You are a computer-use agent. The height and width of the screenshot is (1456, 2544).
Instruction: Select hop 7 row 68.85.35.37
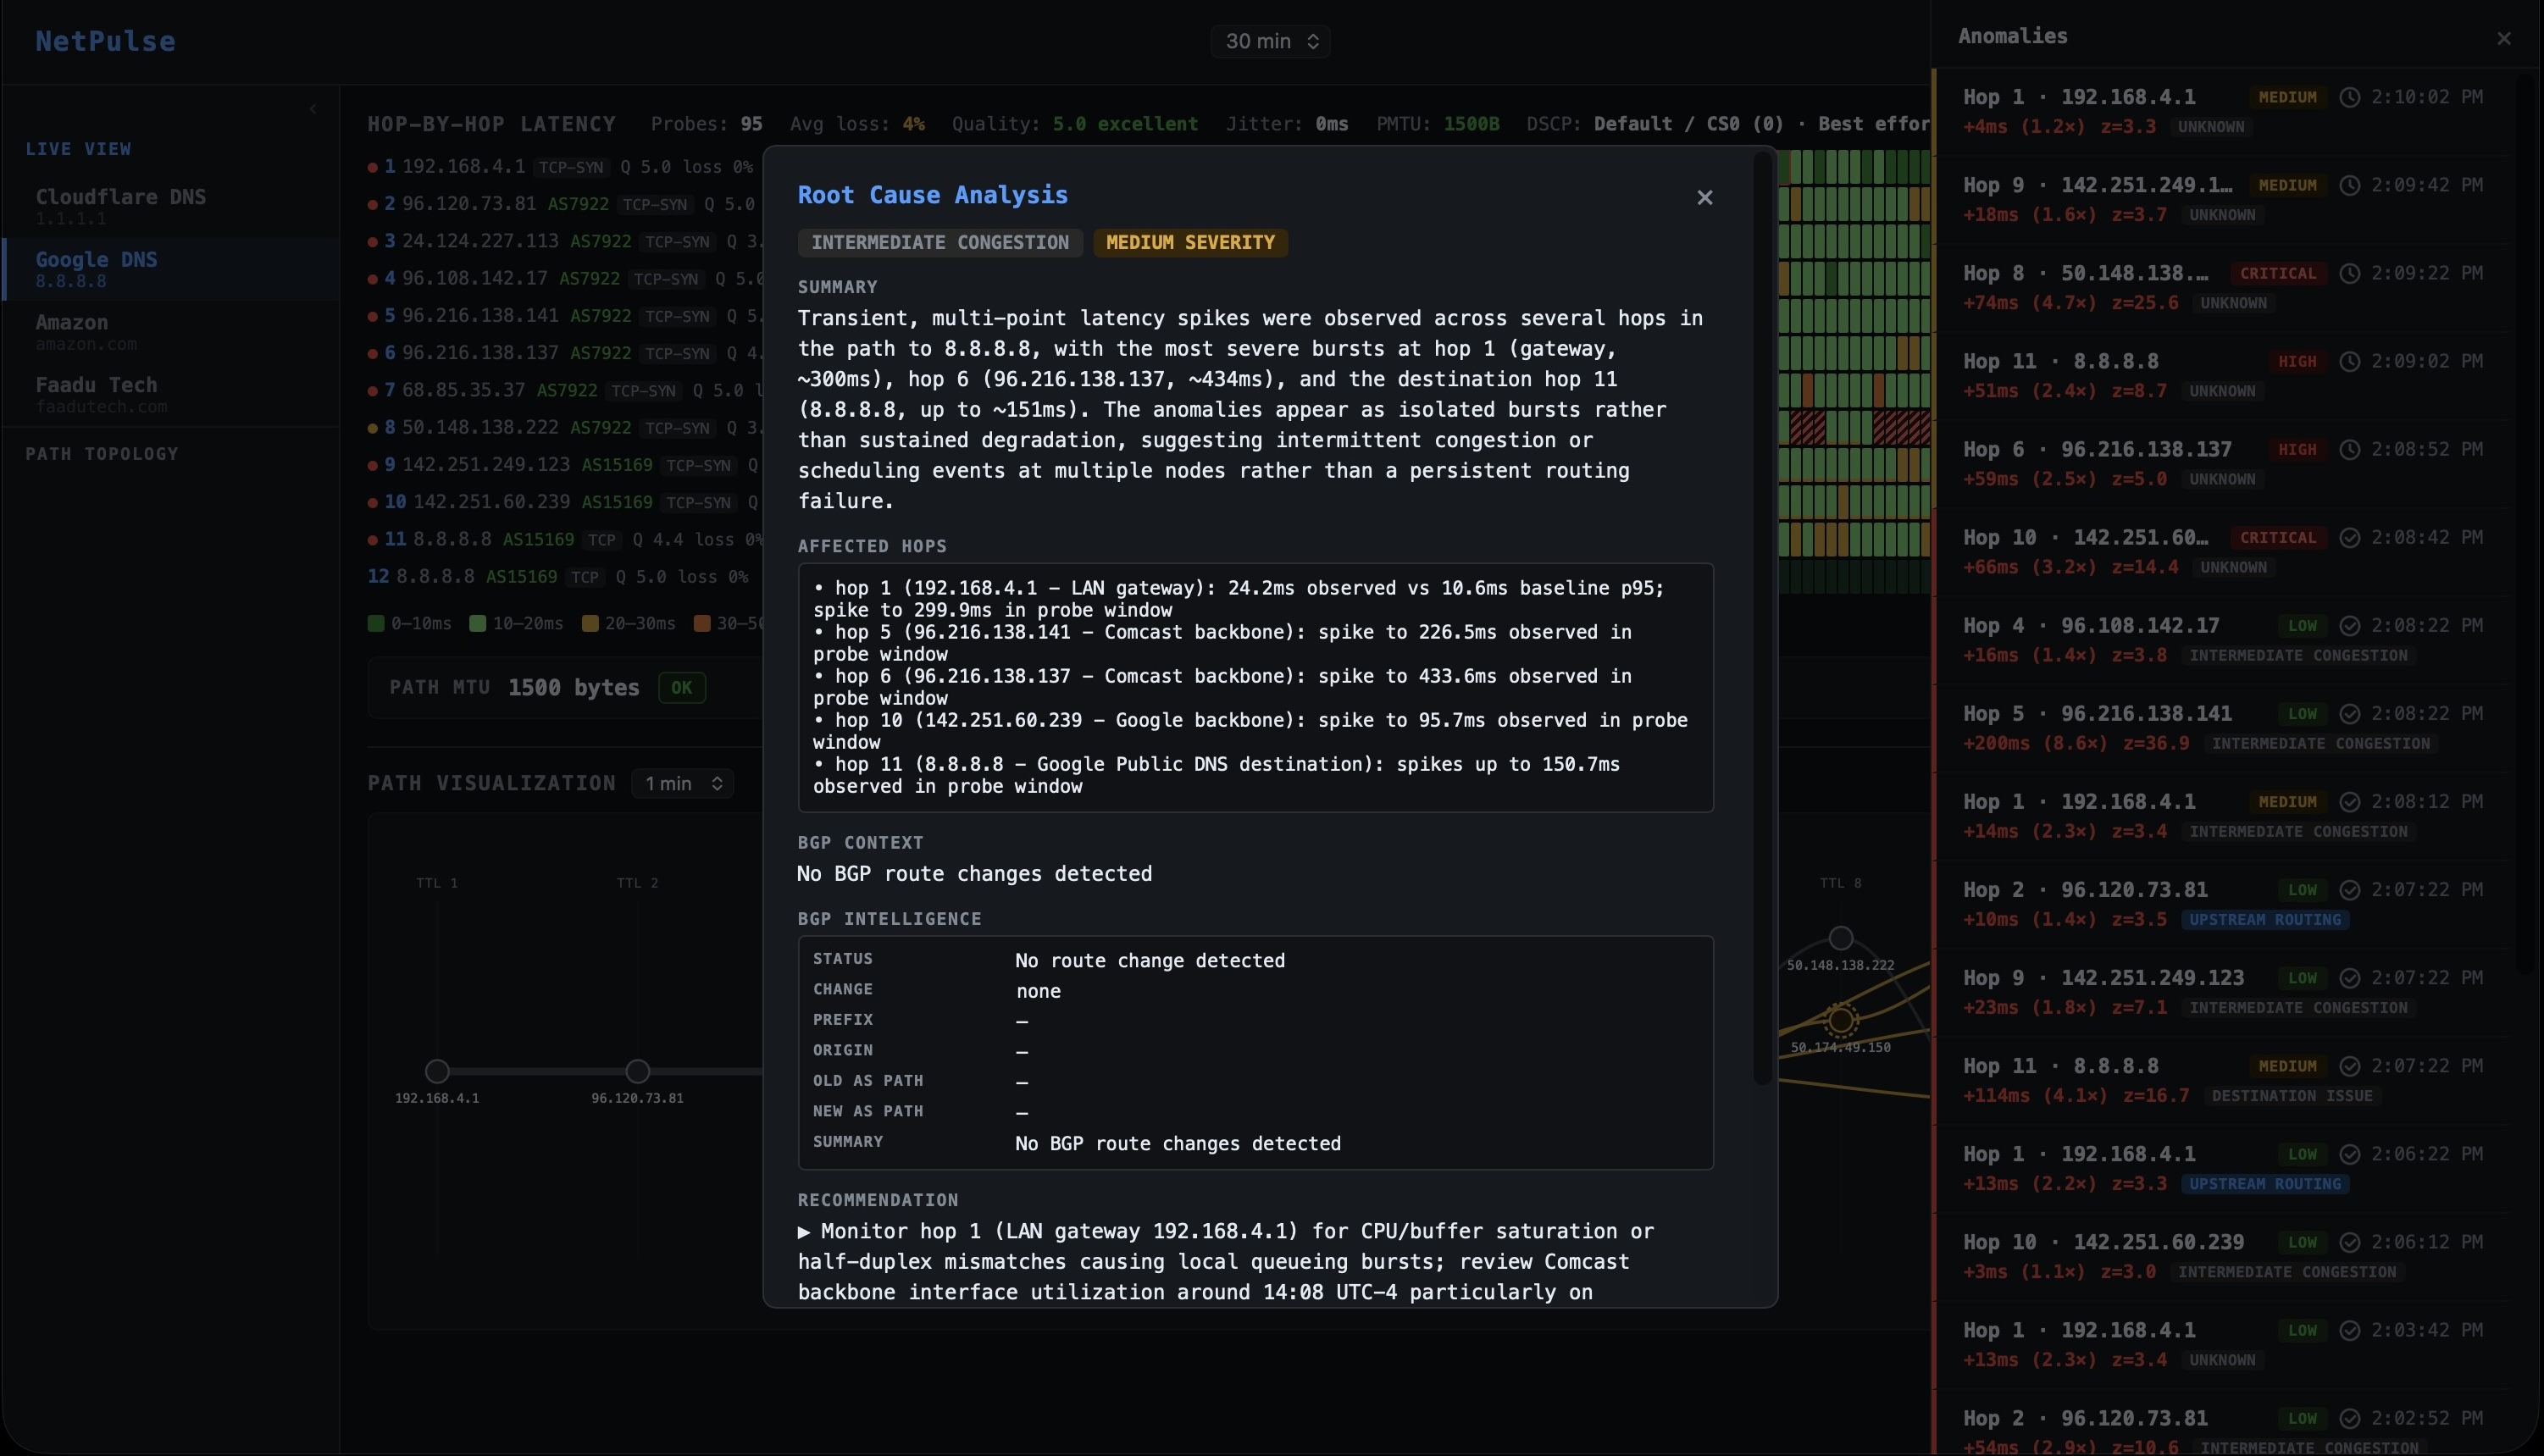pos(564,390)
